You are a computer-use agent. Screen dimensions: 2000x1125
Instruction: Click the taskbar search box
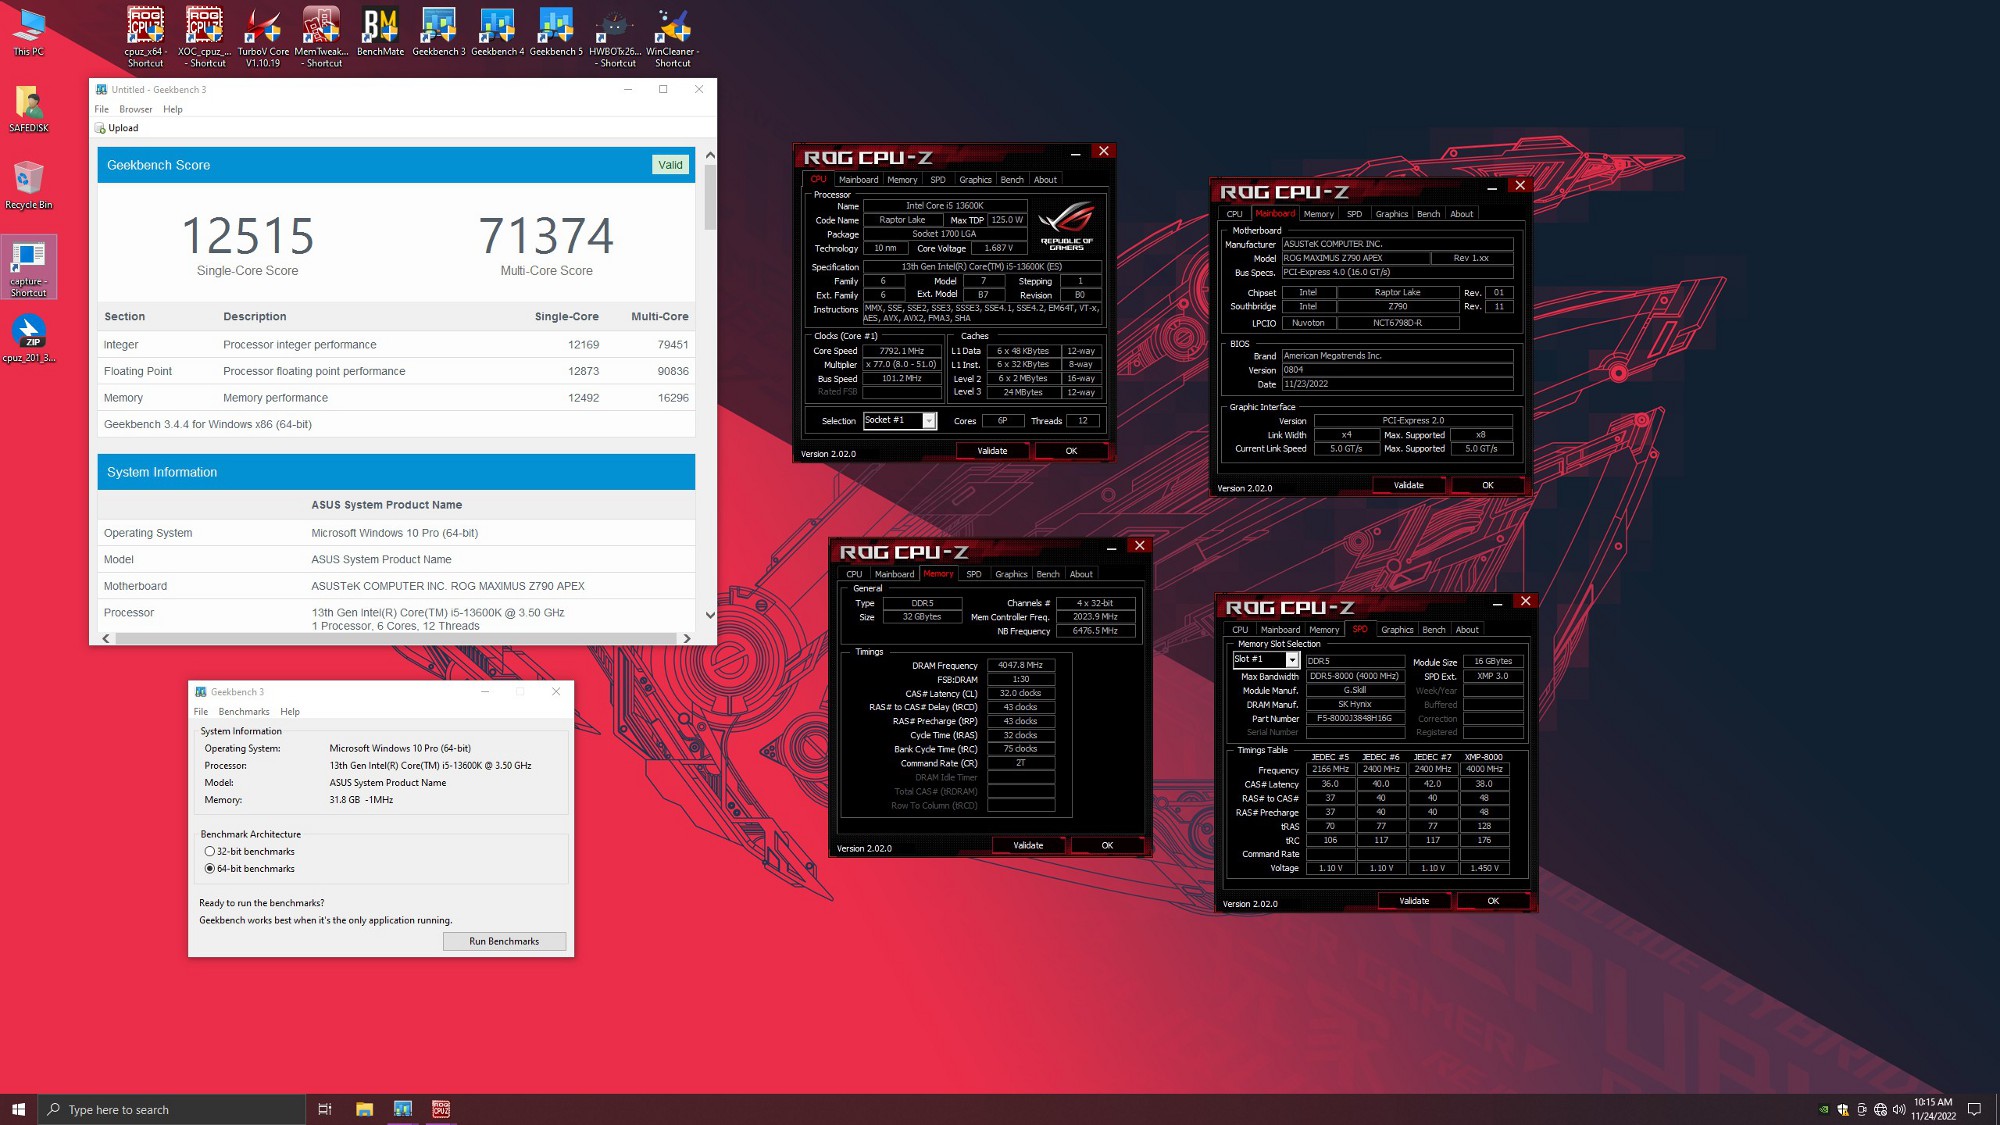point(172,1109)
